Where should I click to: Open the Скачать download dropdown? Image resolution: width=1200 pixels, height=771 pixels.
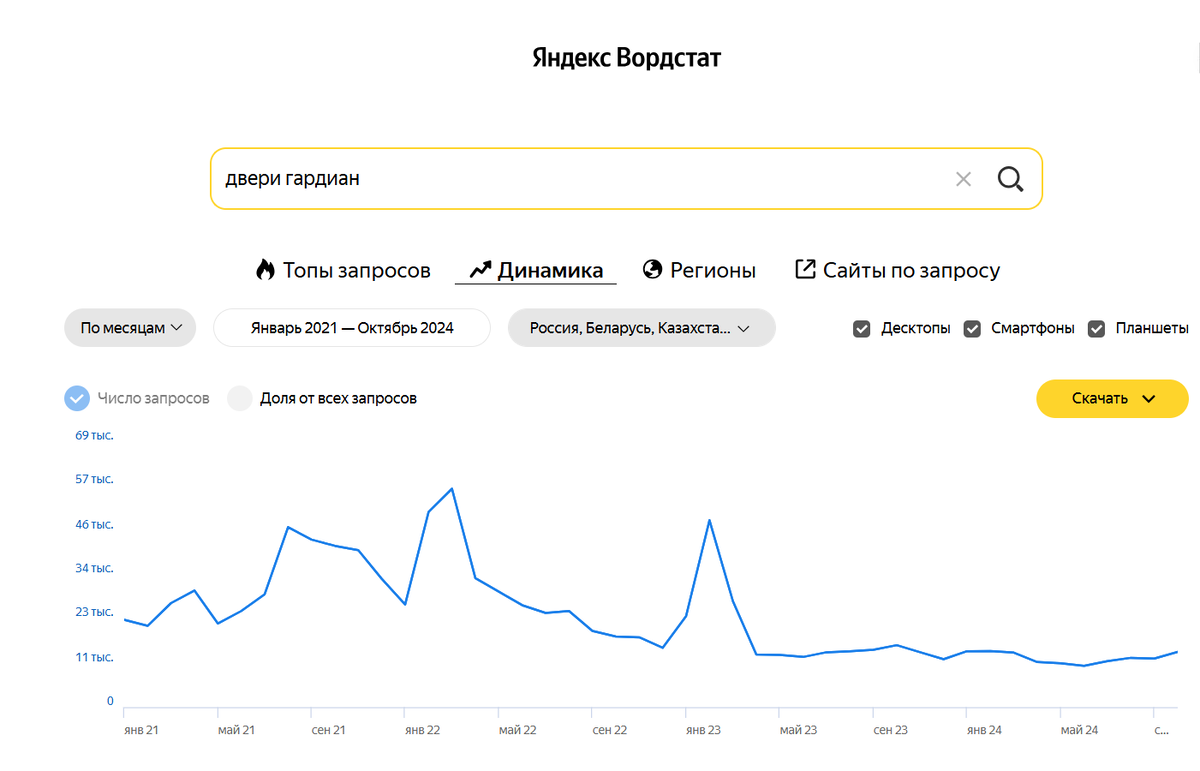(x=1112, y=398)
